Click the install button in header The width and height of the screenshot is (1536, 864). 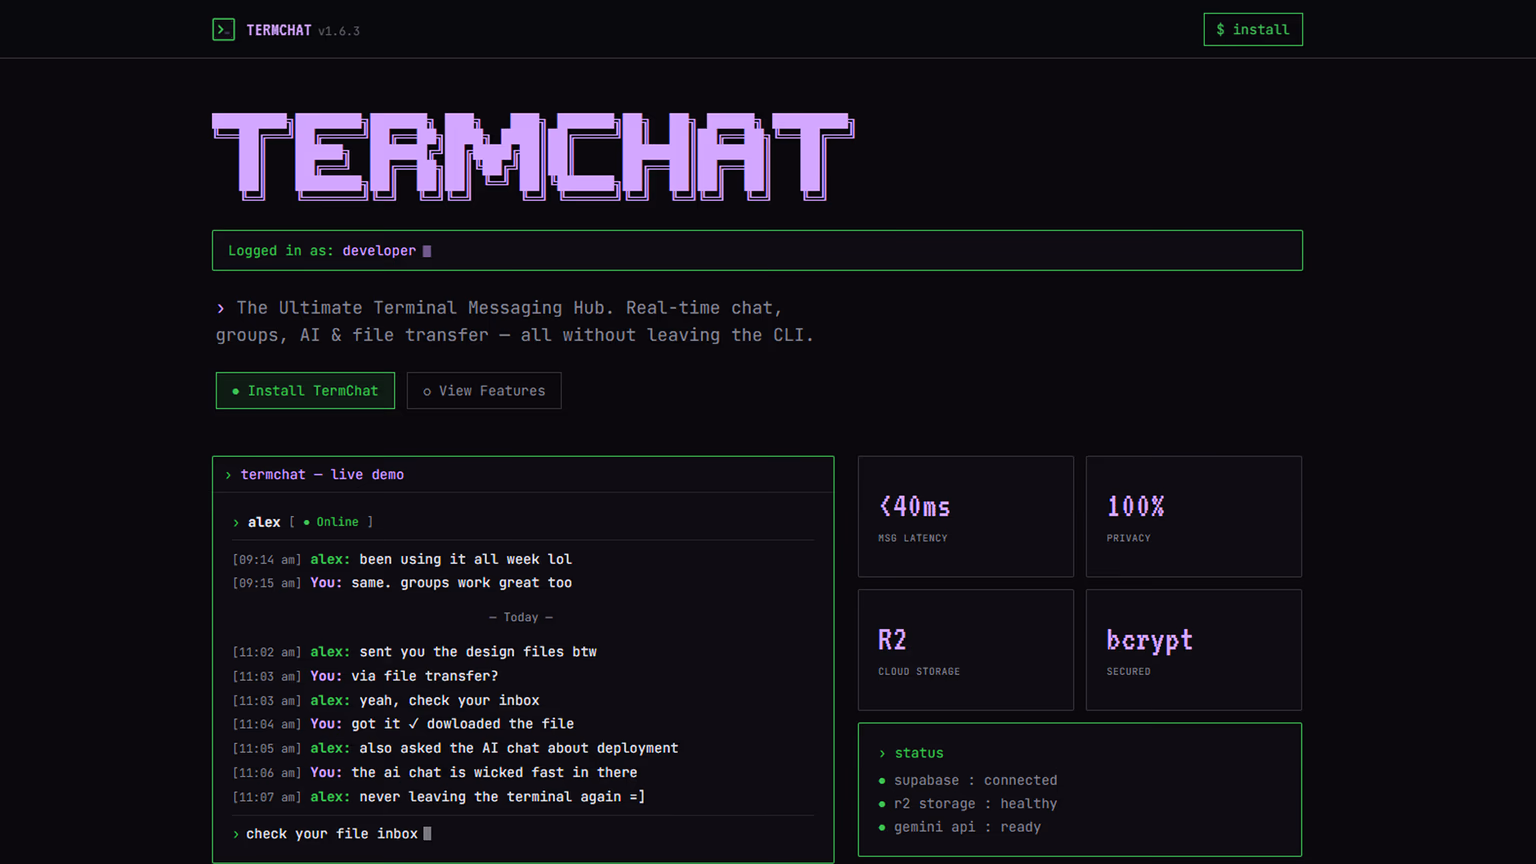pos(1253,30)
